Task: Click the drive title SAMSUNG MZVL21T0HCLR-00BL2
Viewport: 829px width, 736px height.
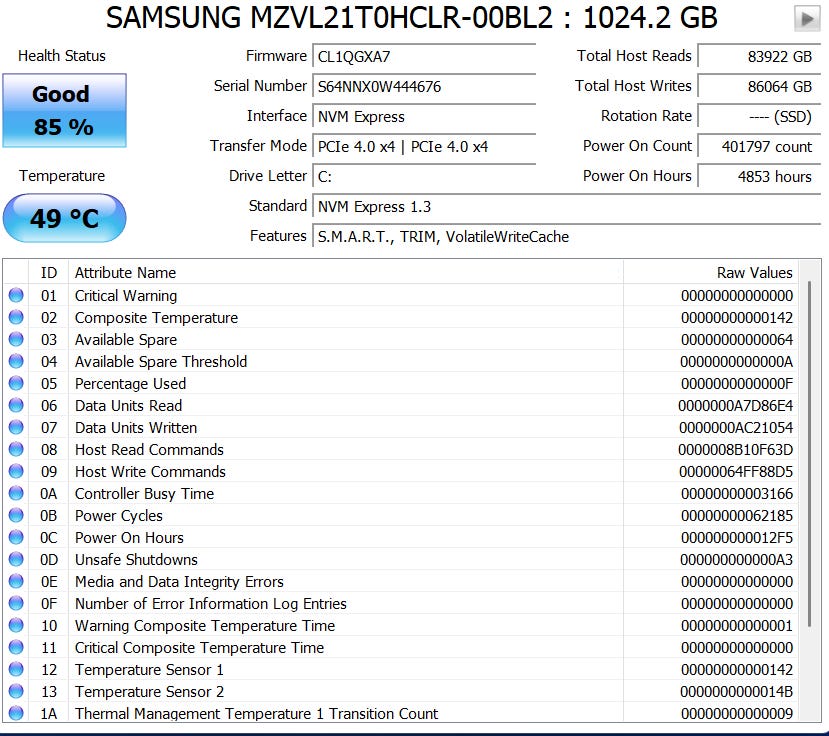Action: coord(329,17)
